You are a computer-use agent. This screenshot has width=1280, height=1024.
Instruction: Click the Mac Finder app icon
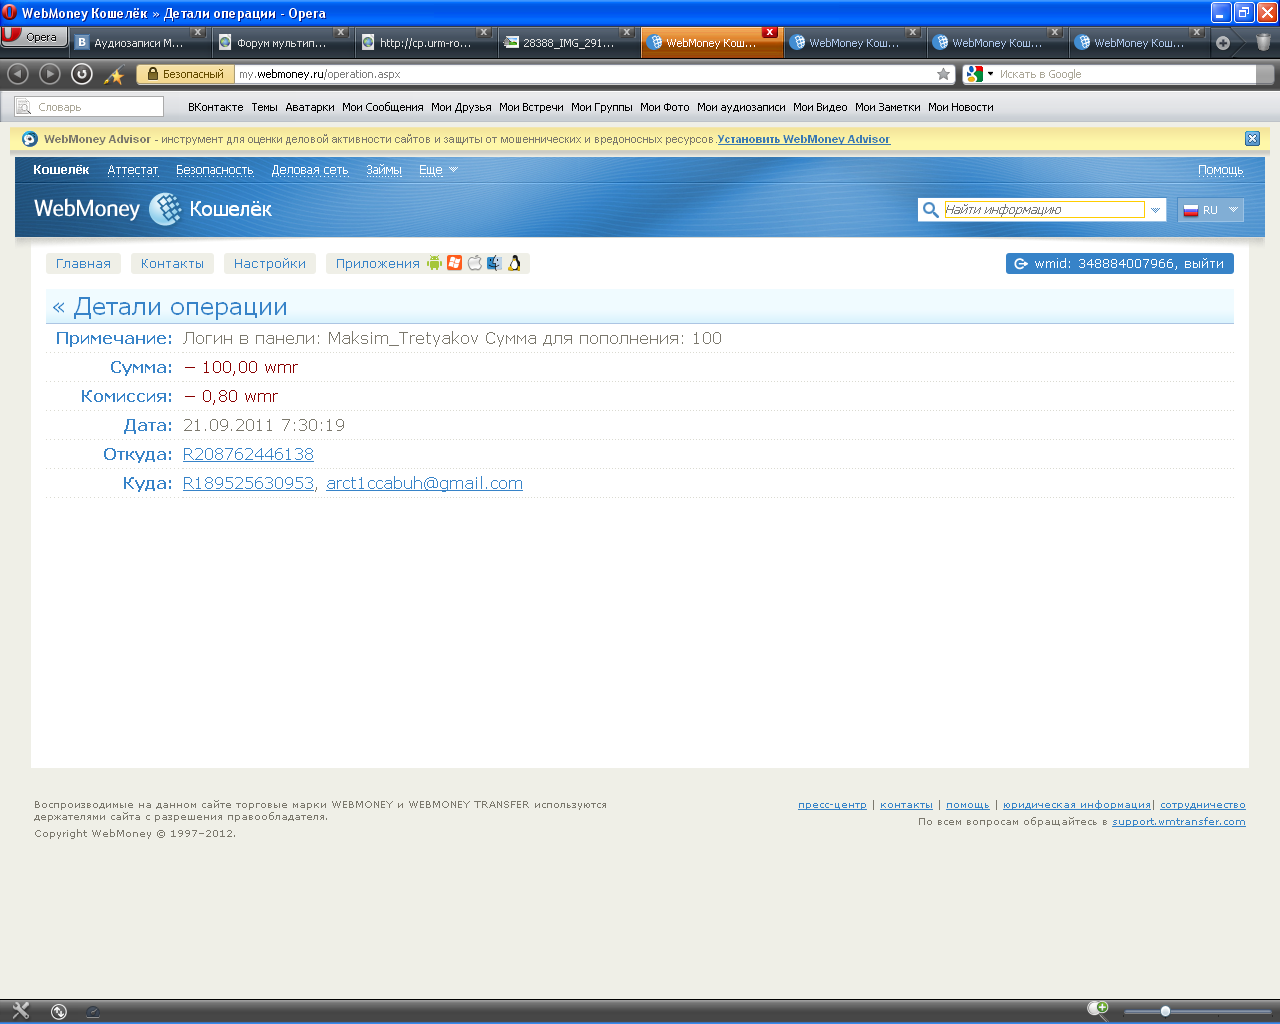494,263
